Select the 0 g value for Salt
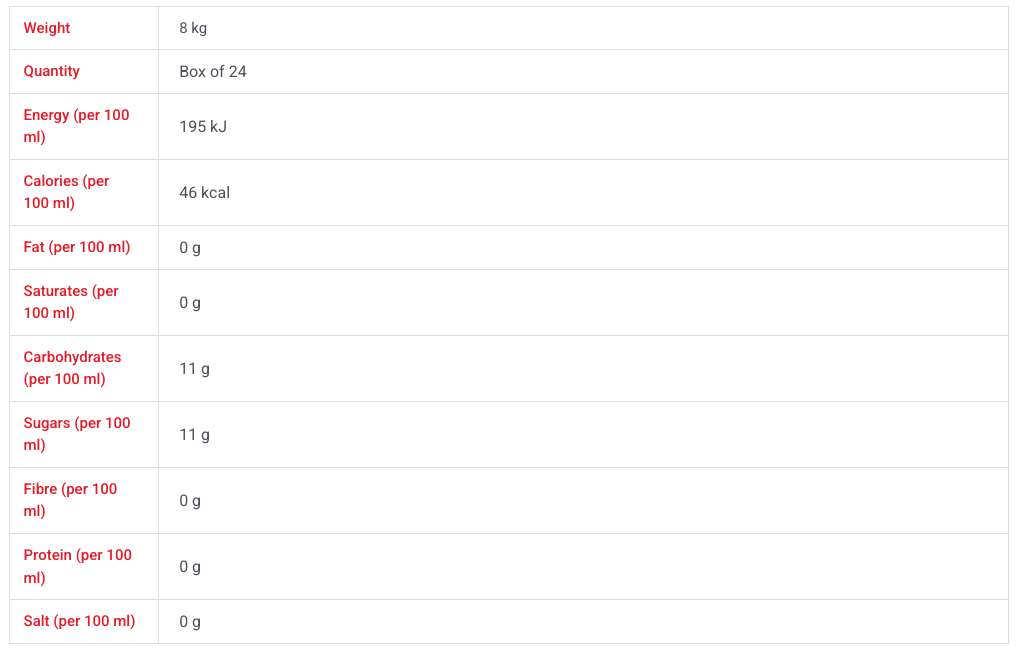 tap(190, 622)
